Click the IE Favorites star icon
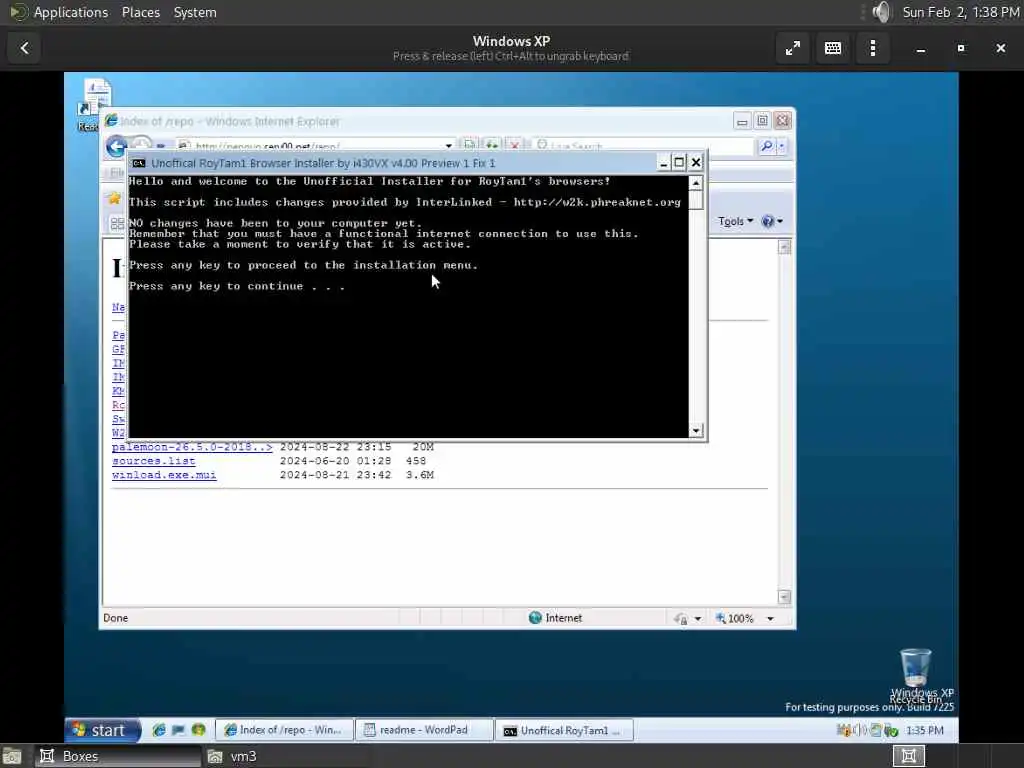The height and width of the screenshot is (768, 1024). coord(115,198)
